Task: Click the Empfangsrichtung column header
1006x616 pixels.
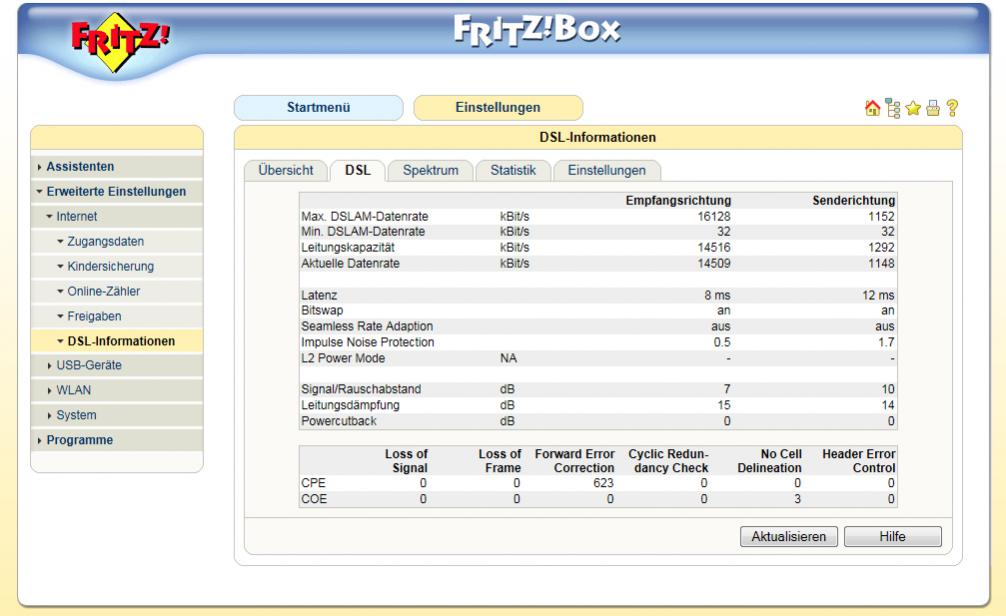Action: click(x=678, y=201)
